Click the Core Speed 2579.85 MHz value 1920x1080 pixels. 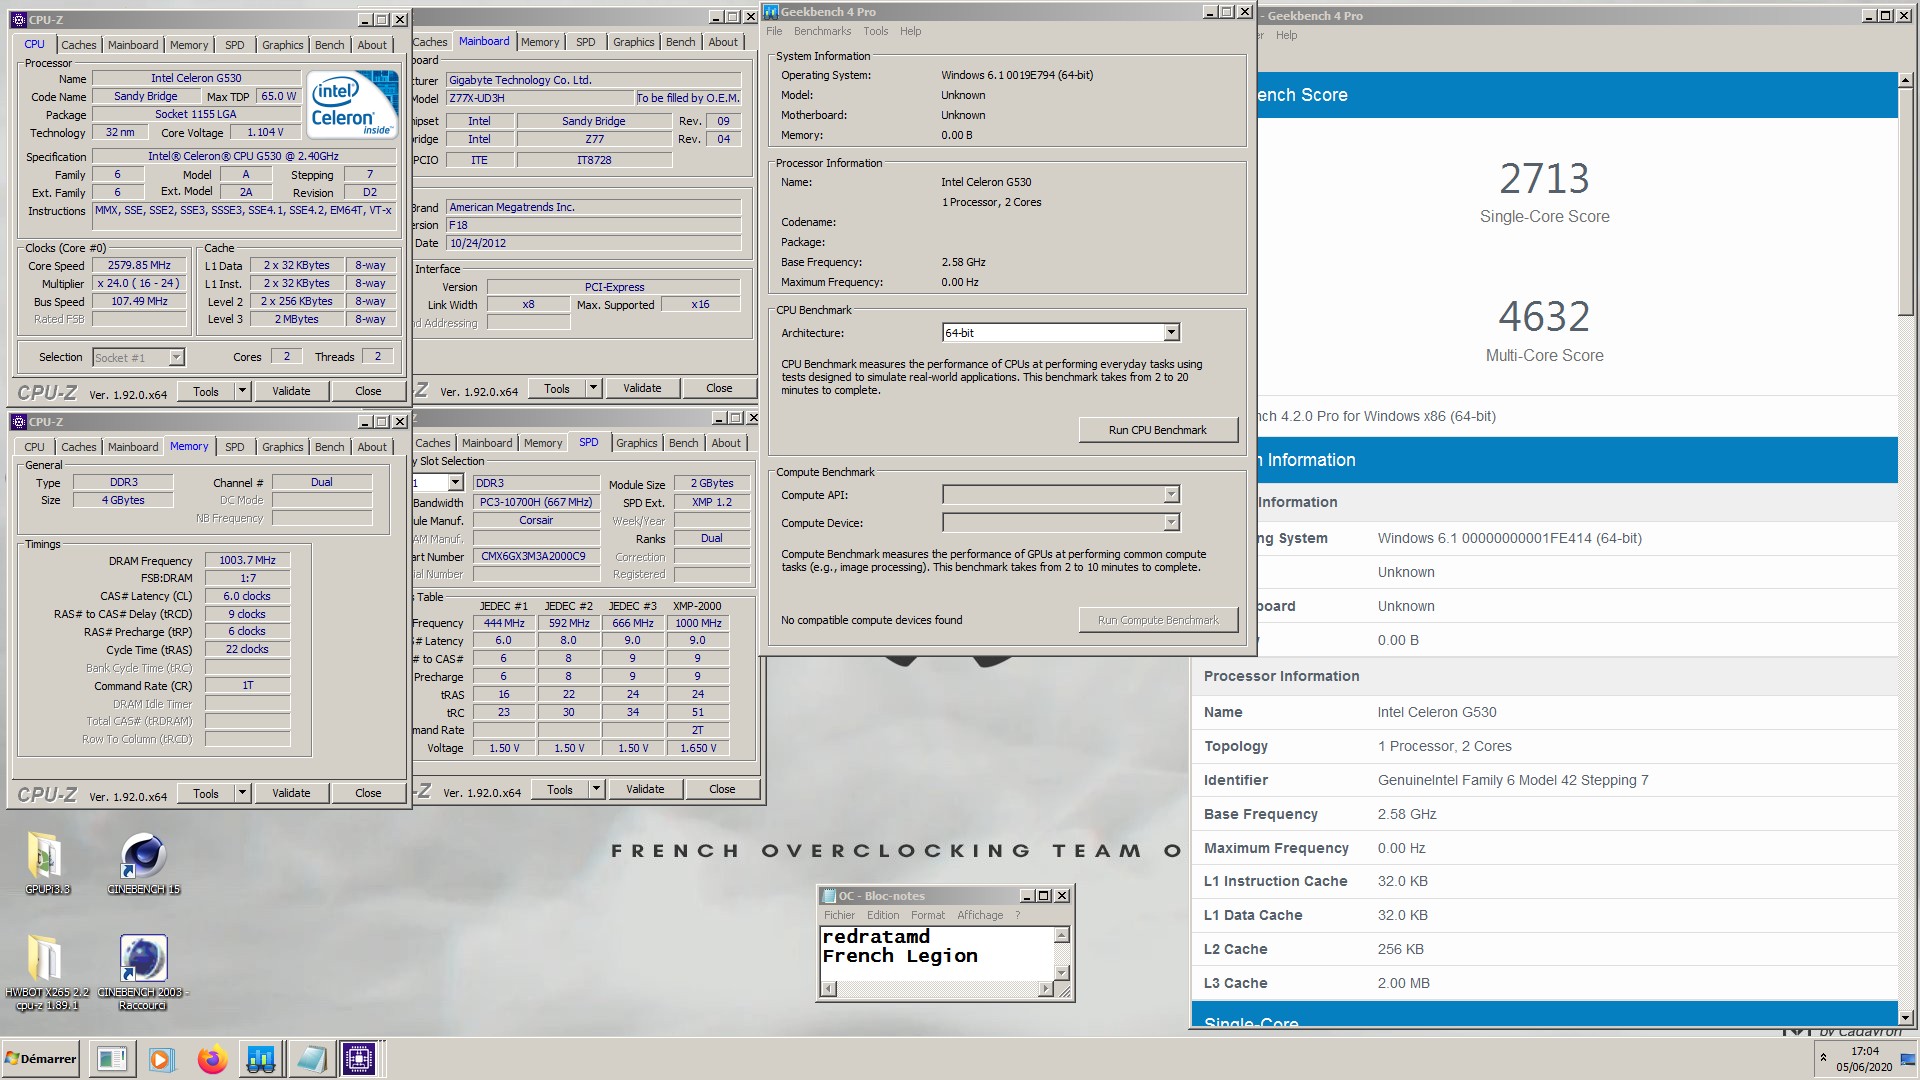140,265
